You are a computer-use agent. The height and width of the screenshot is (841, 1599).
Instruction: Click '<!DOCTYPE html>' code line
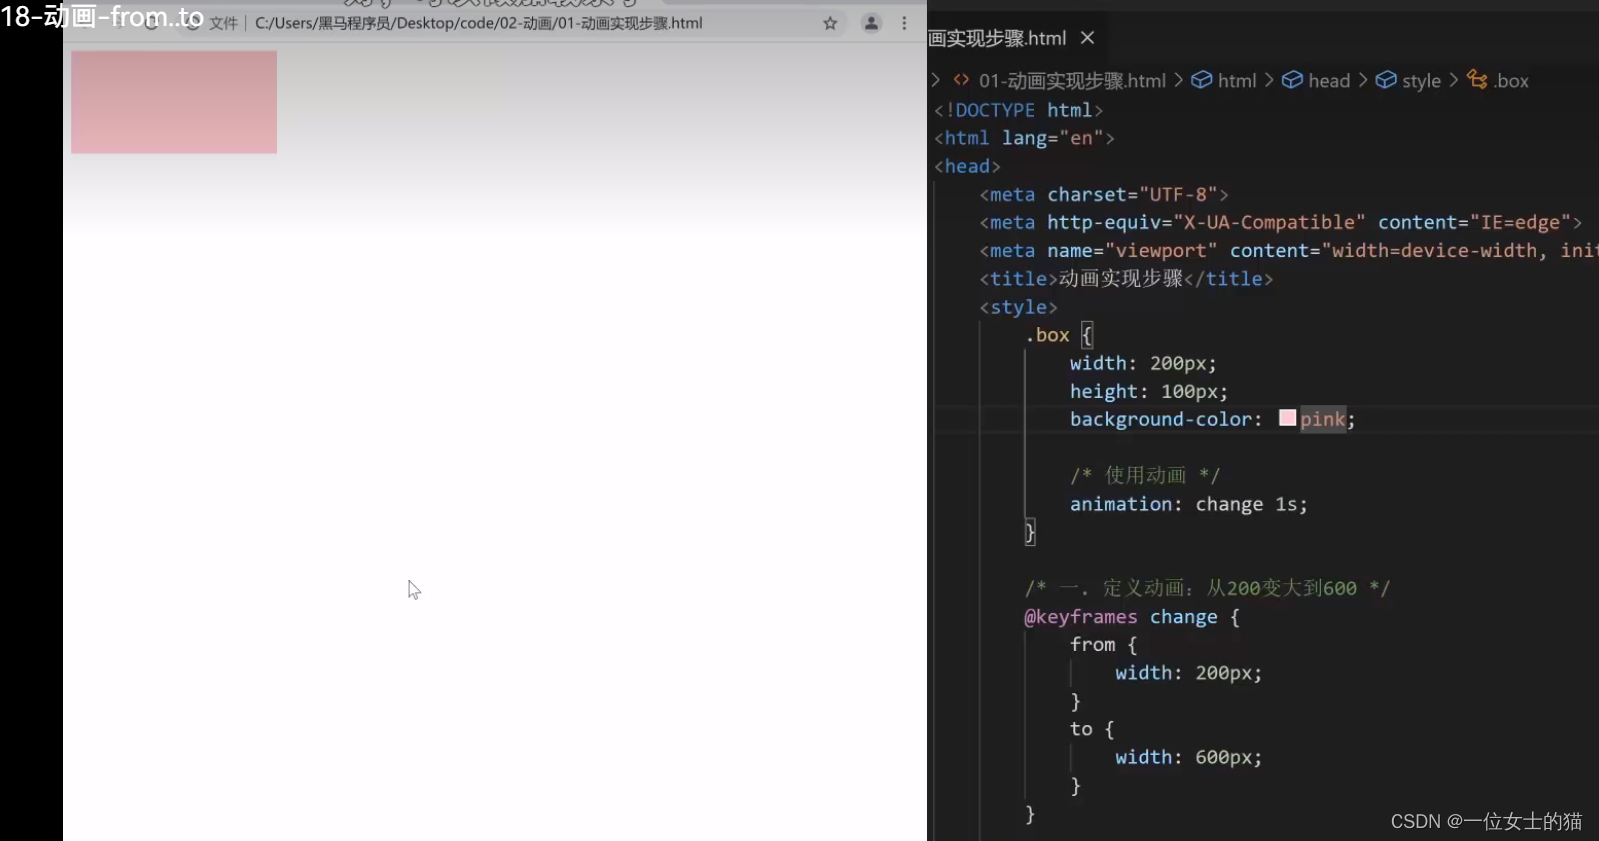[x=1018, y=110]
